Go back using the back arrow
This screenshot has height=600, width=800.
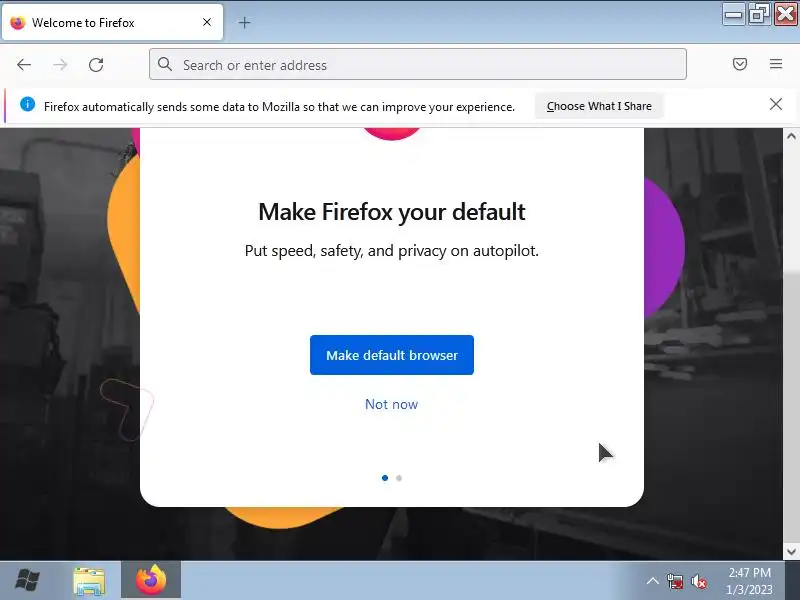(x=24, y=65)
